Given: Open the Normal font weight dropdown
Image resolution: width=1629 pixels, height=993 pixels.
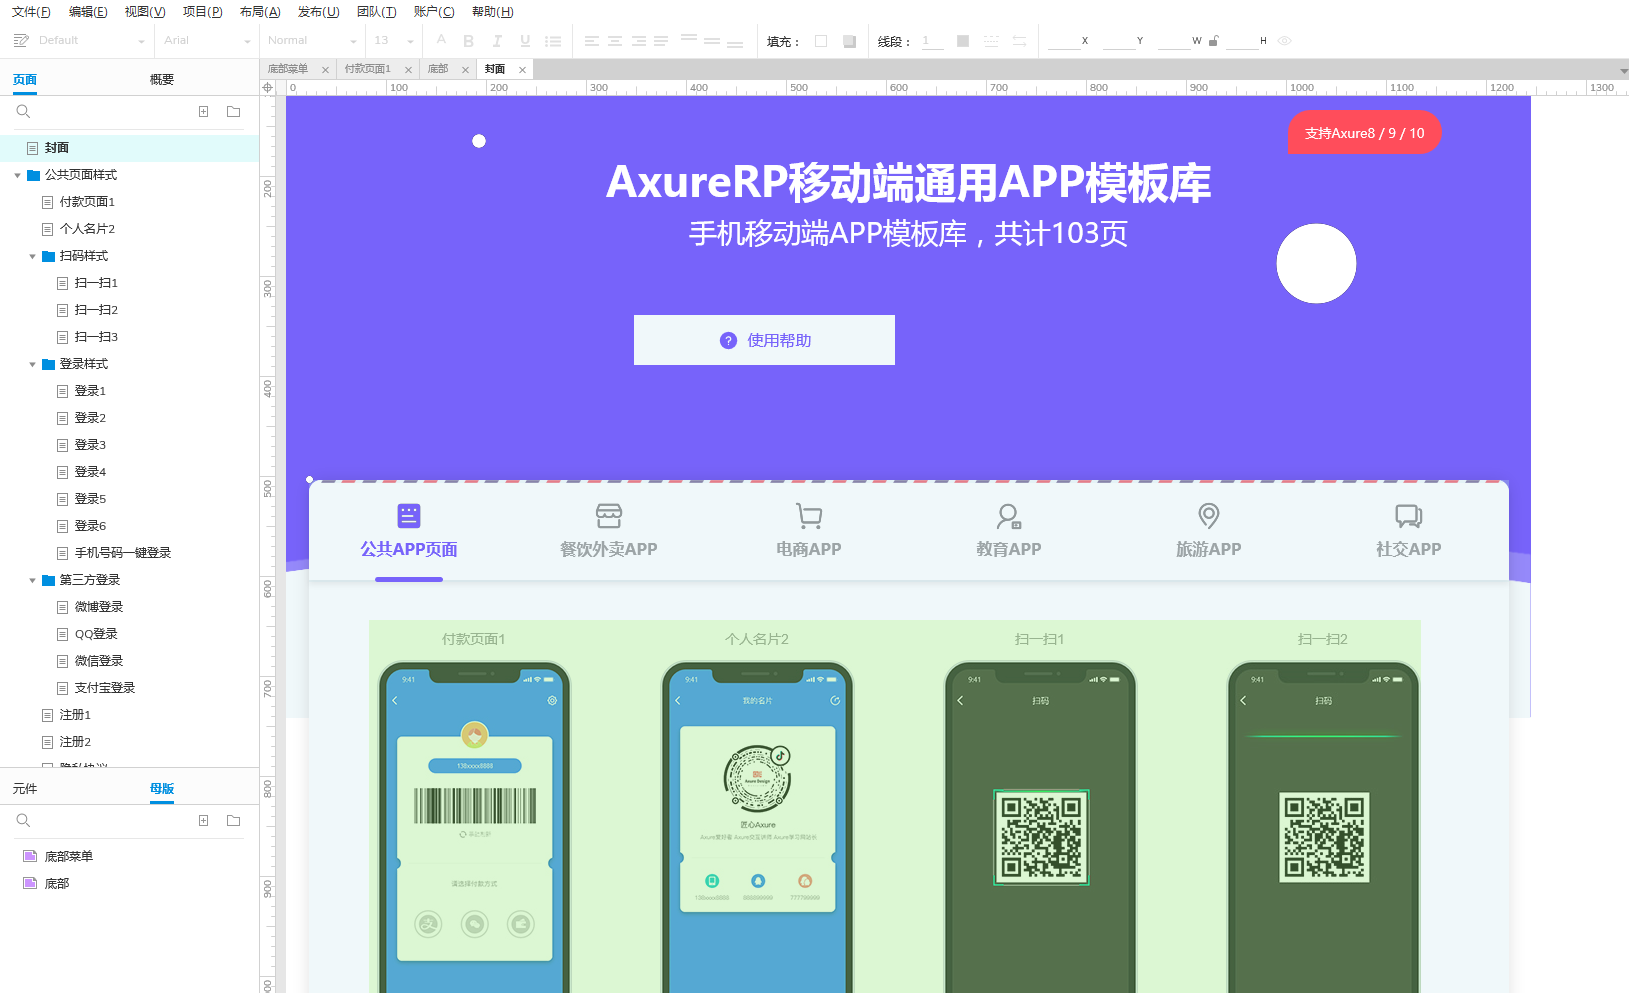Looking at the screenshot, I should point(353,42).
